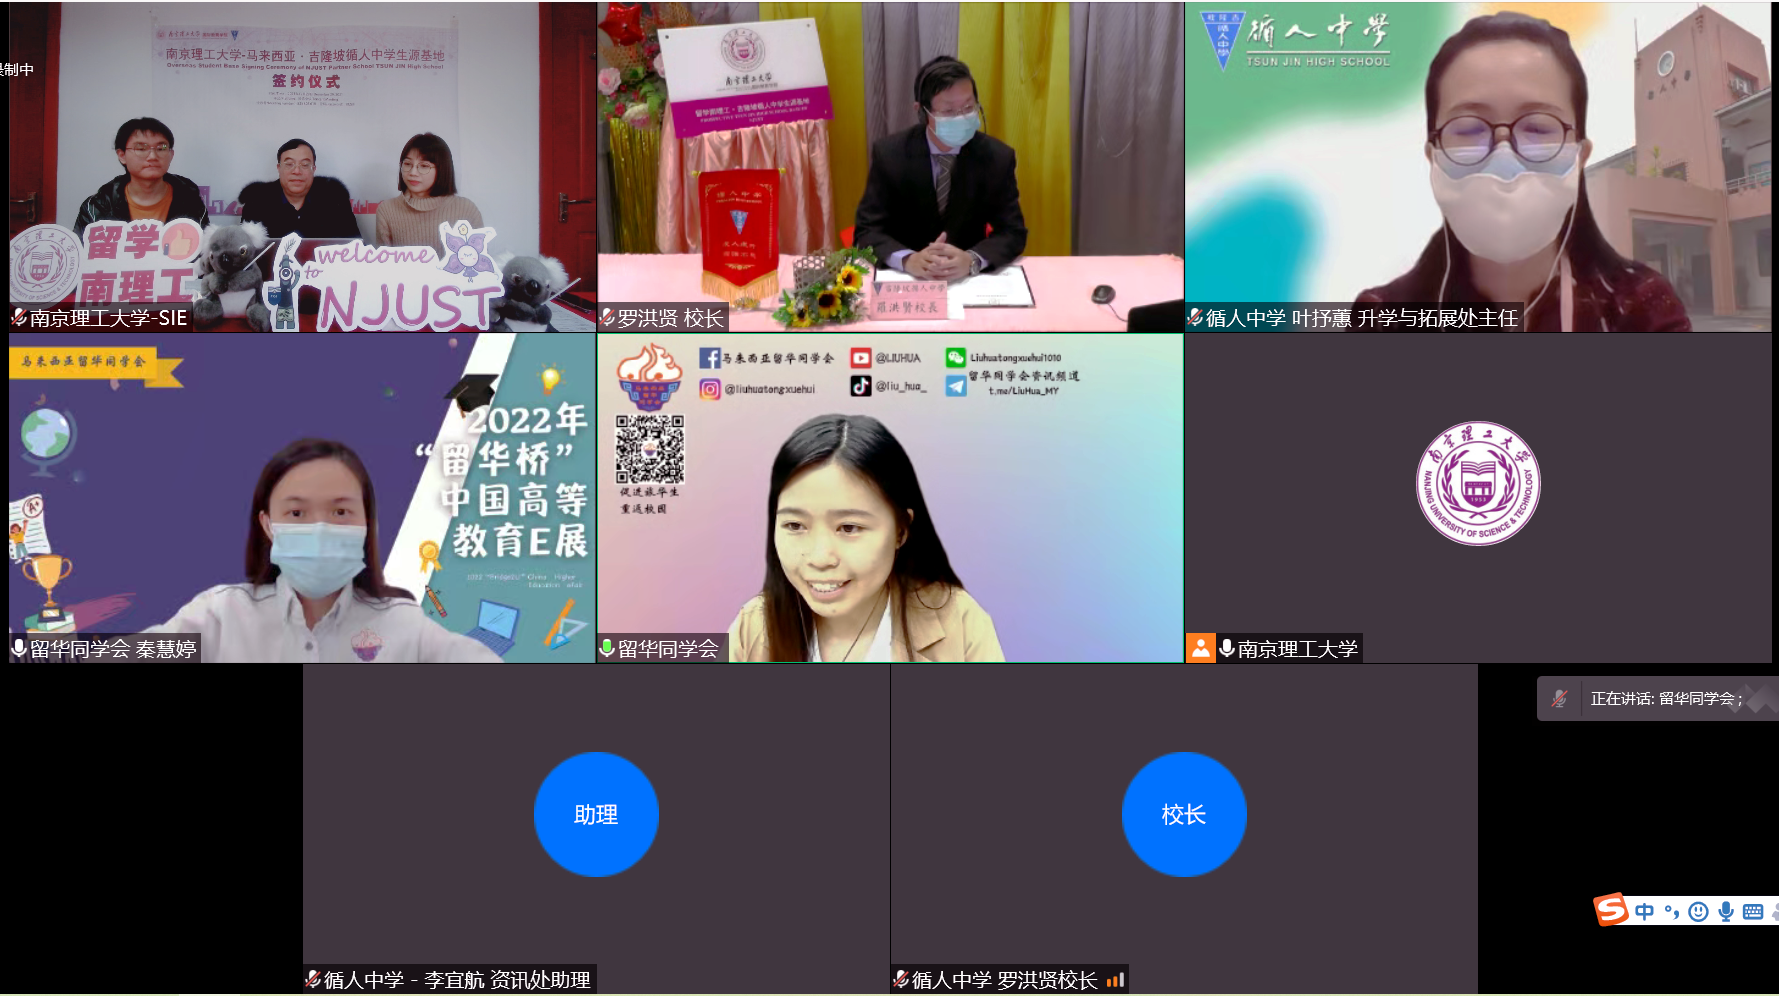
Task: Click orange host icon beside 南京理工大学
Action: click(1200, 648)
